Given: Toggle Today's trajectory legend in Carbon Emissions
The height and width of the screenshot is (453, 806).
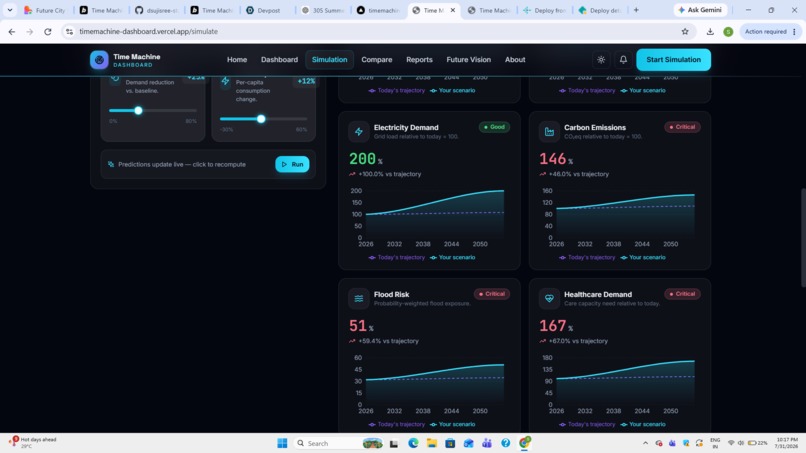Looking at the screenshot, I should coord(587,257).
